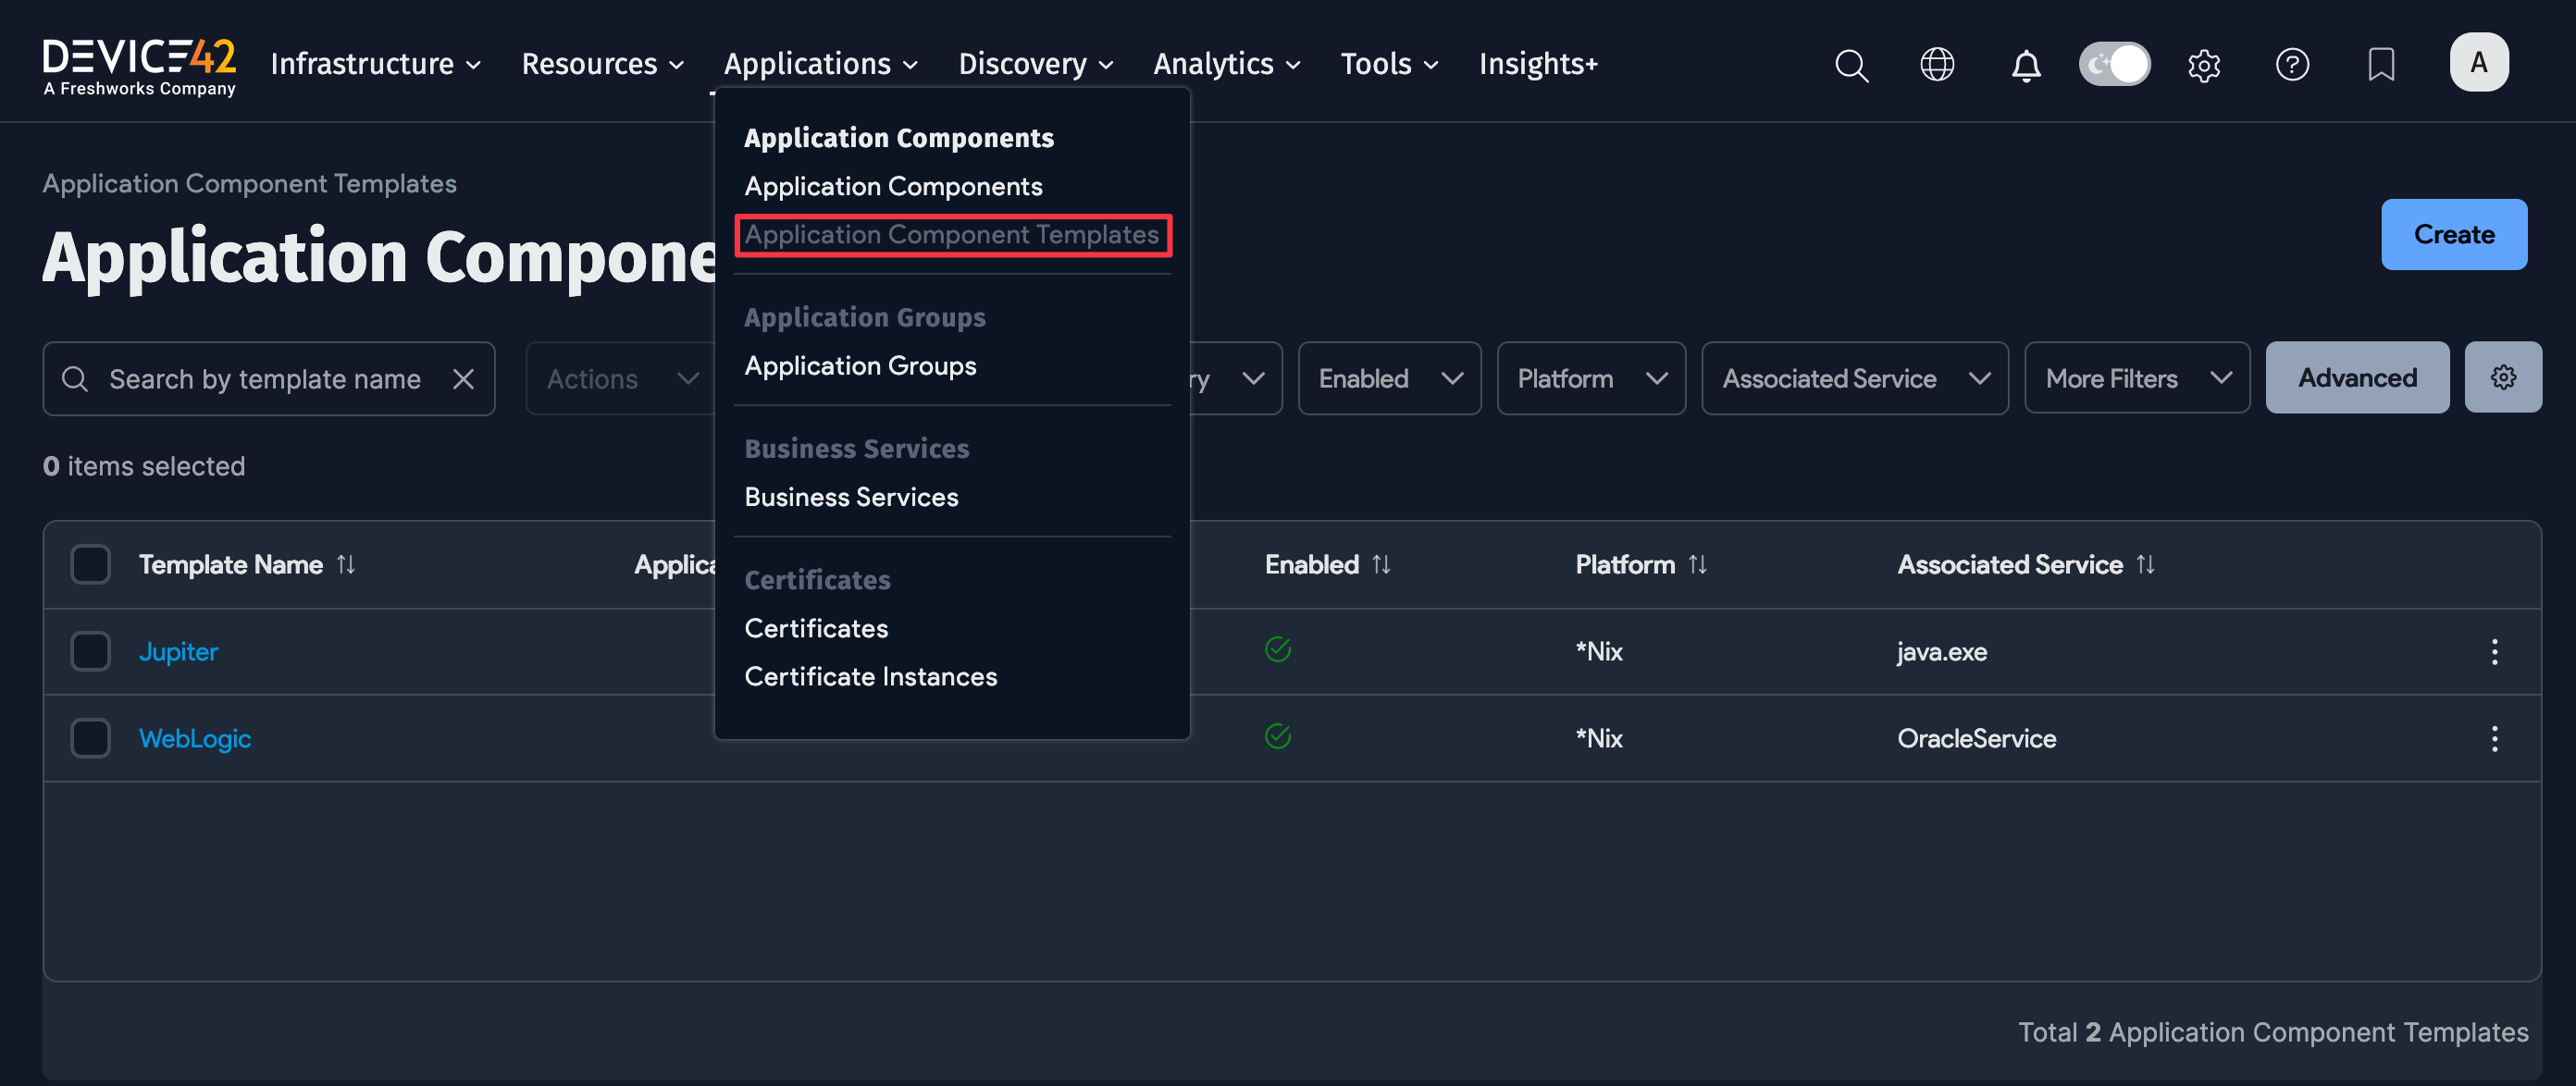Select the checkbox next to WebLogic

(x=90, y=737)
